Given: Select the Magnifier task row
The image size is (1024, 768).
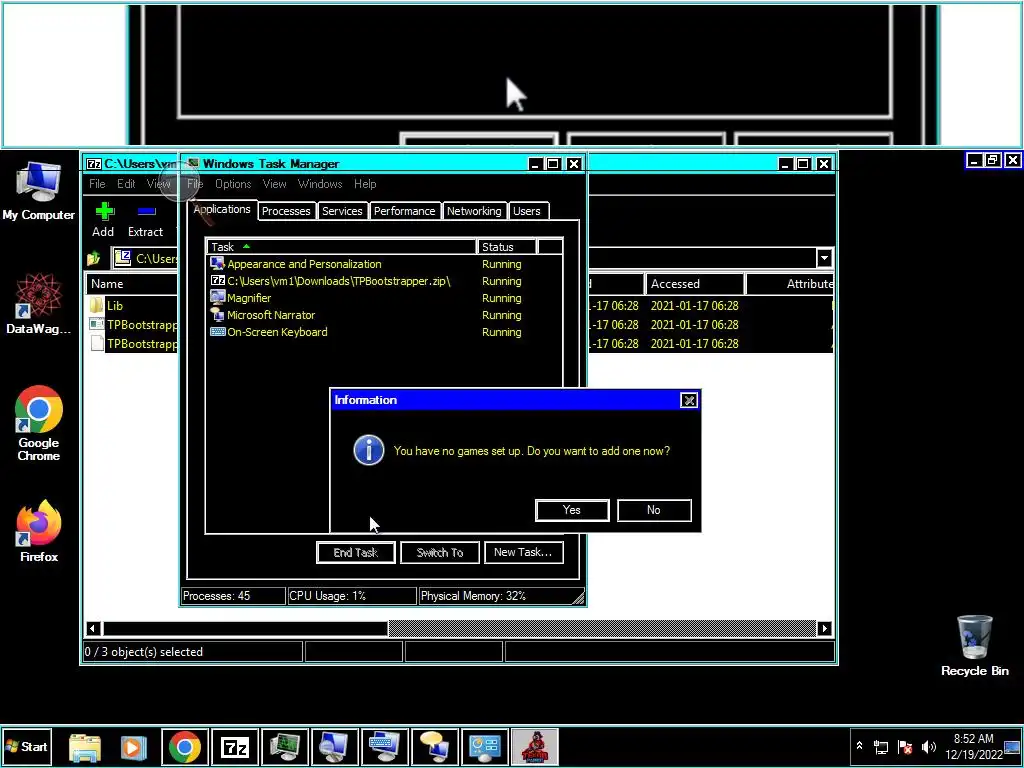Looking at the screenshot, I should click(384, 298).
